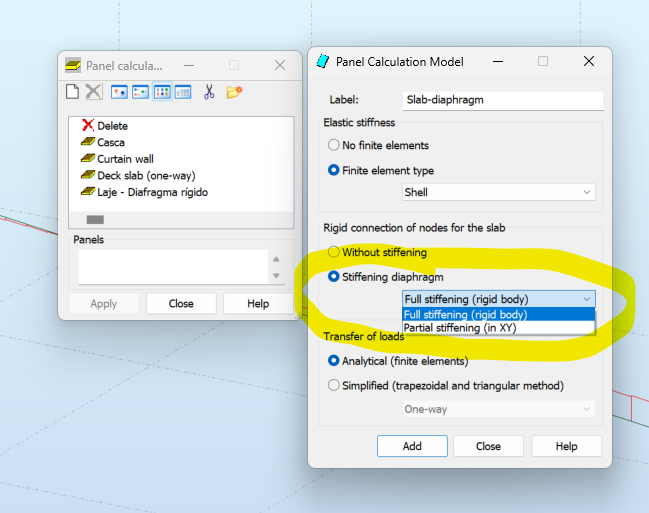Minimize the Panel Calculation Model dialog

[x=498, y=61]
